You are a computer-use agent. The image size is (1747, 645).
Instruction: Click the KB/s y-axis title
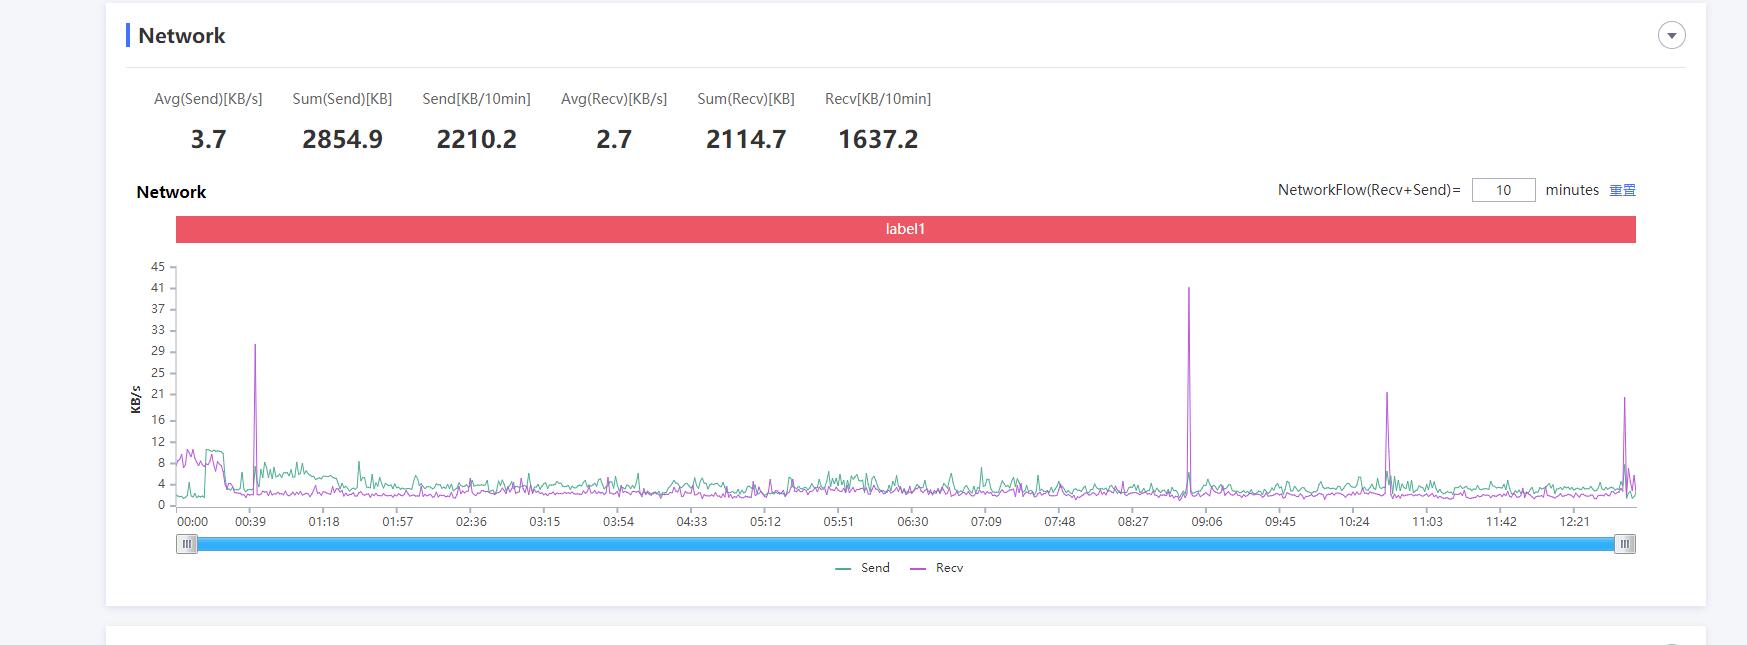click(135, 399)
